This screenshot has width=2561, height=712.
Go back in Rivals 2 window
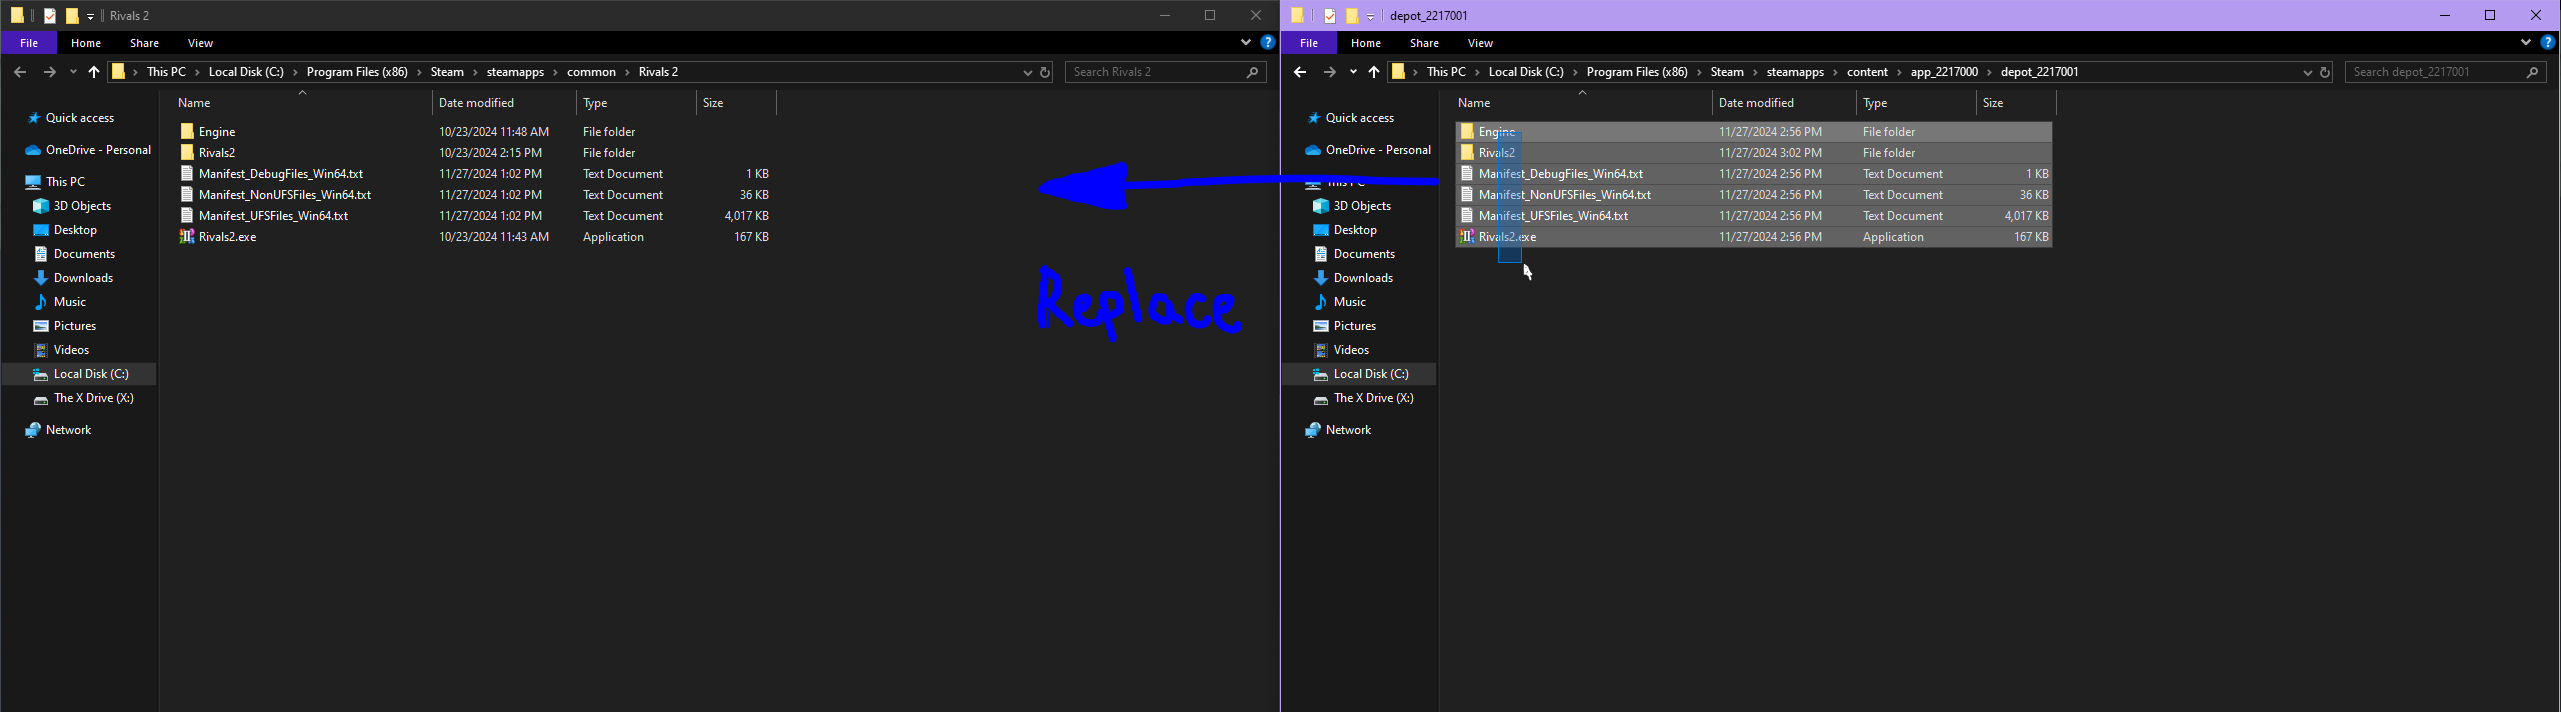20,72
